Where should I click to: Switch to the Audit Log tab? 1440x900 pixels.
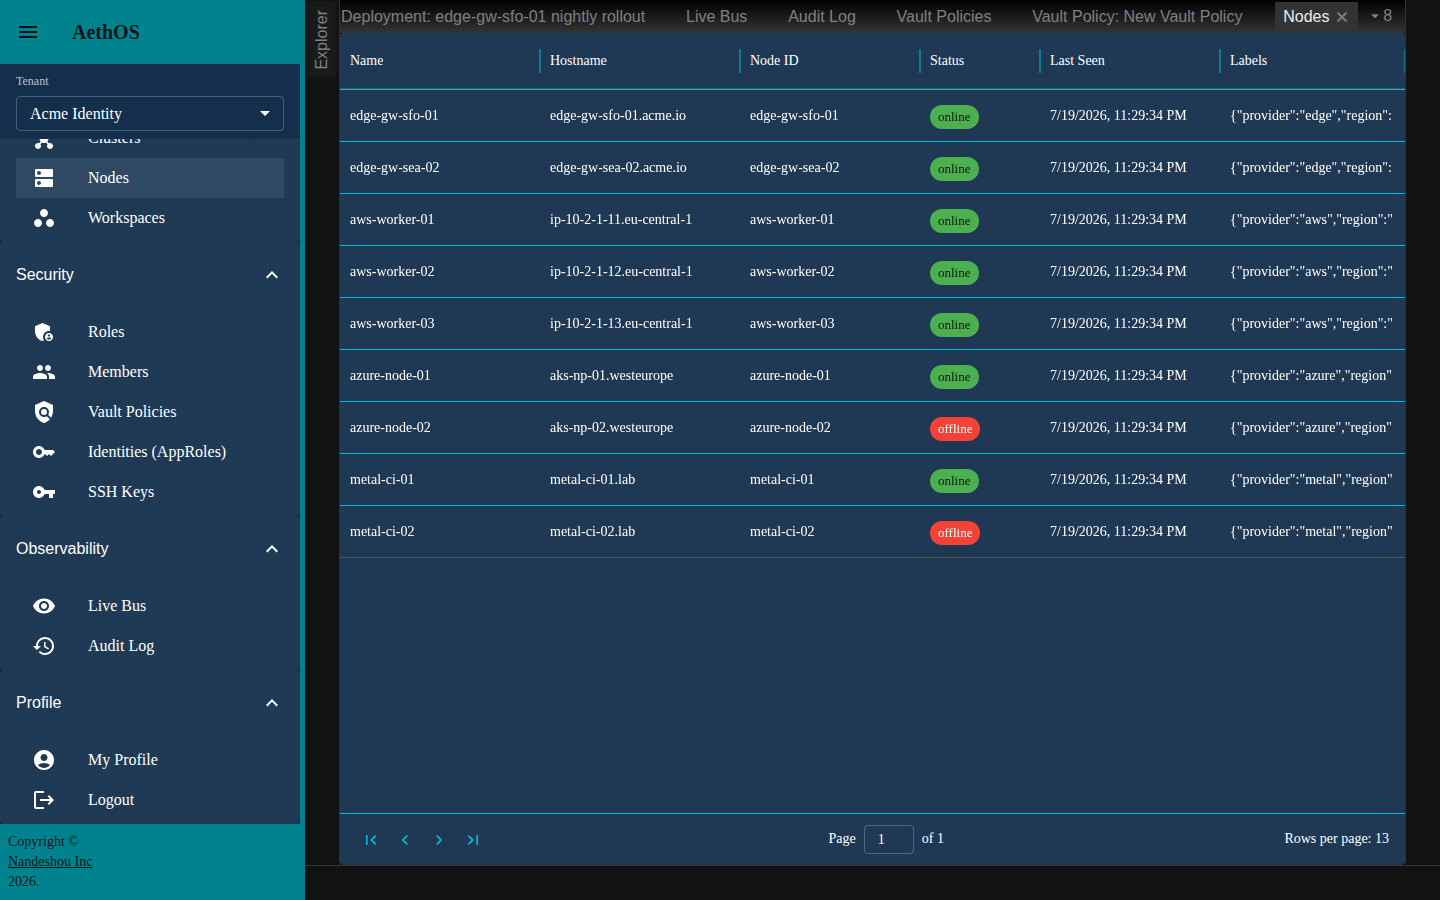coord(822,17)
